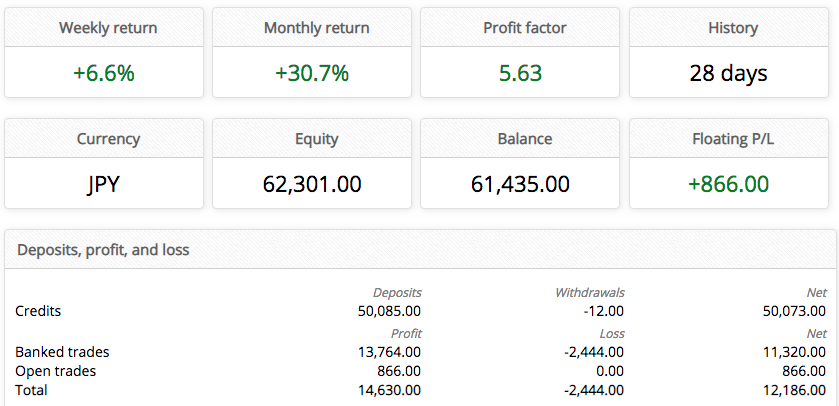Select the Monthly return card header
839x406 pixels.
click(316, 28)
